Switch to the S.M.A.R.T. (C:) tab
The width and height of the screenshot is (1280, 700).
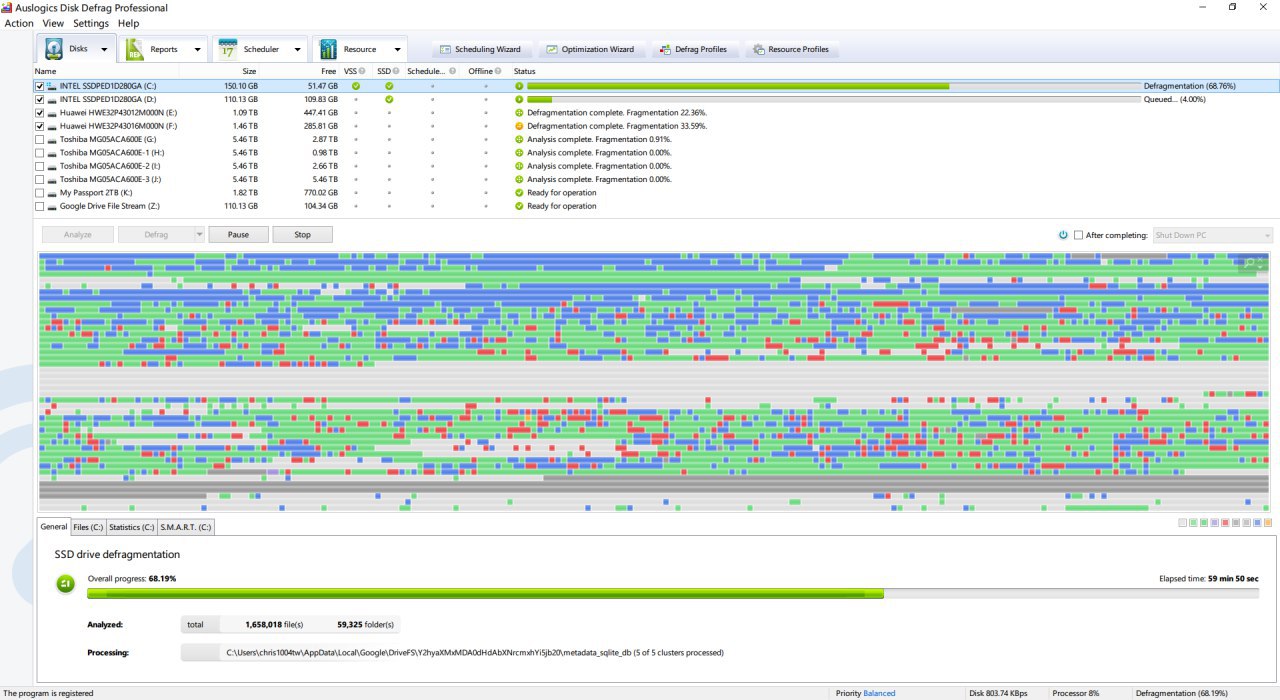pyautogui.click(x=186, y=527)
